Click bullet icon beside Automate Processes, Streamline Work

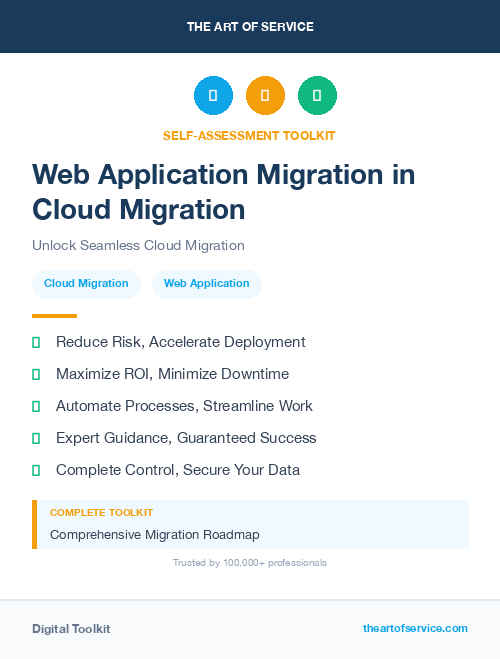36,406
